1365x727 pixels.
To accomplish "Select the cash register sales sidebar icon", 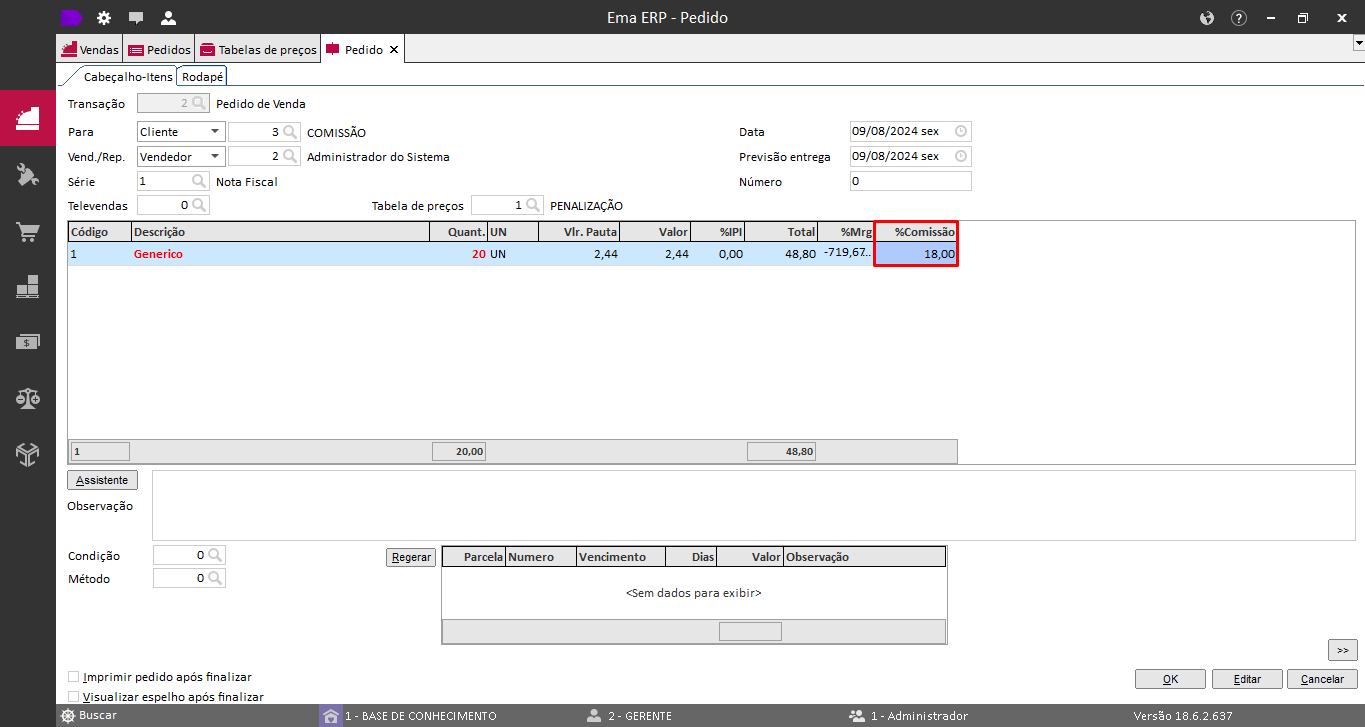I will pos(28,119).
